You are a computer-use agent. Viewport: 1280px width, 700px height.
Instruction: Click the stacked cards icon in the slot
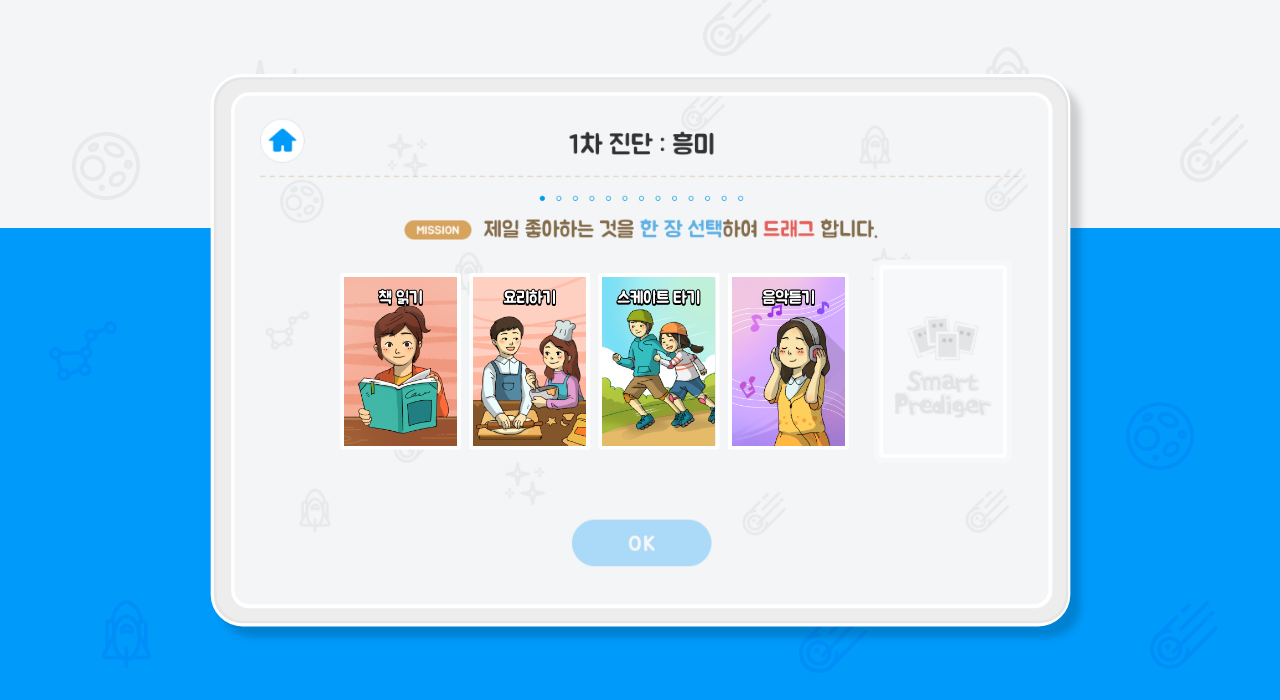click(x=942, y=338)
